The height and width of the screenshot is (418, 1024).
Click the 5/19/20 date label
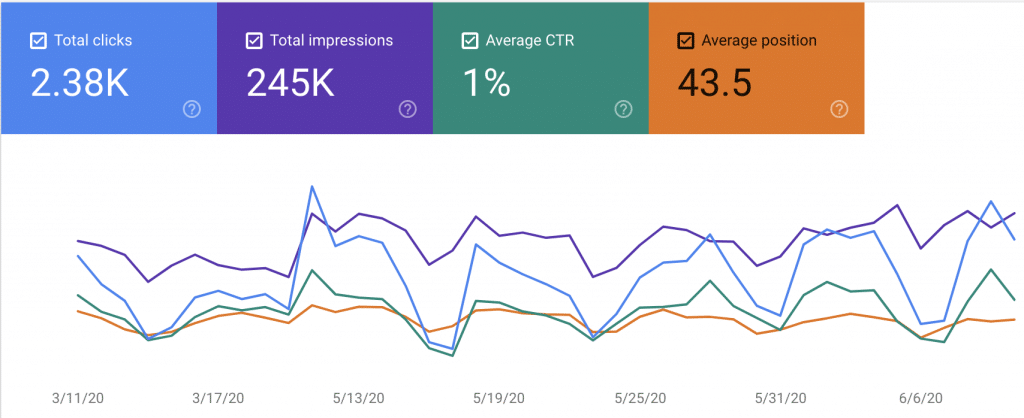click(x=498, y=398)
